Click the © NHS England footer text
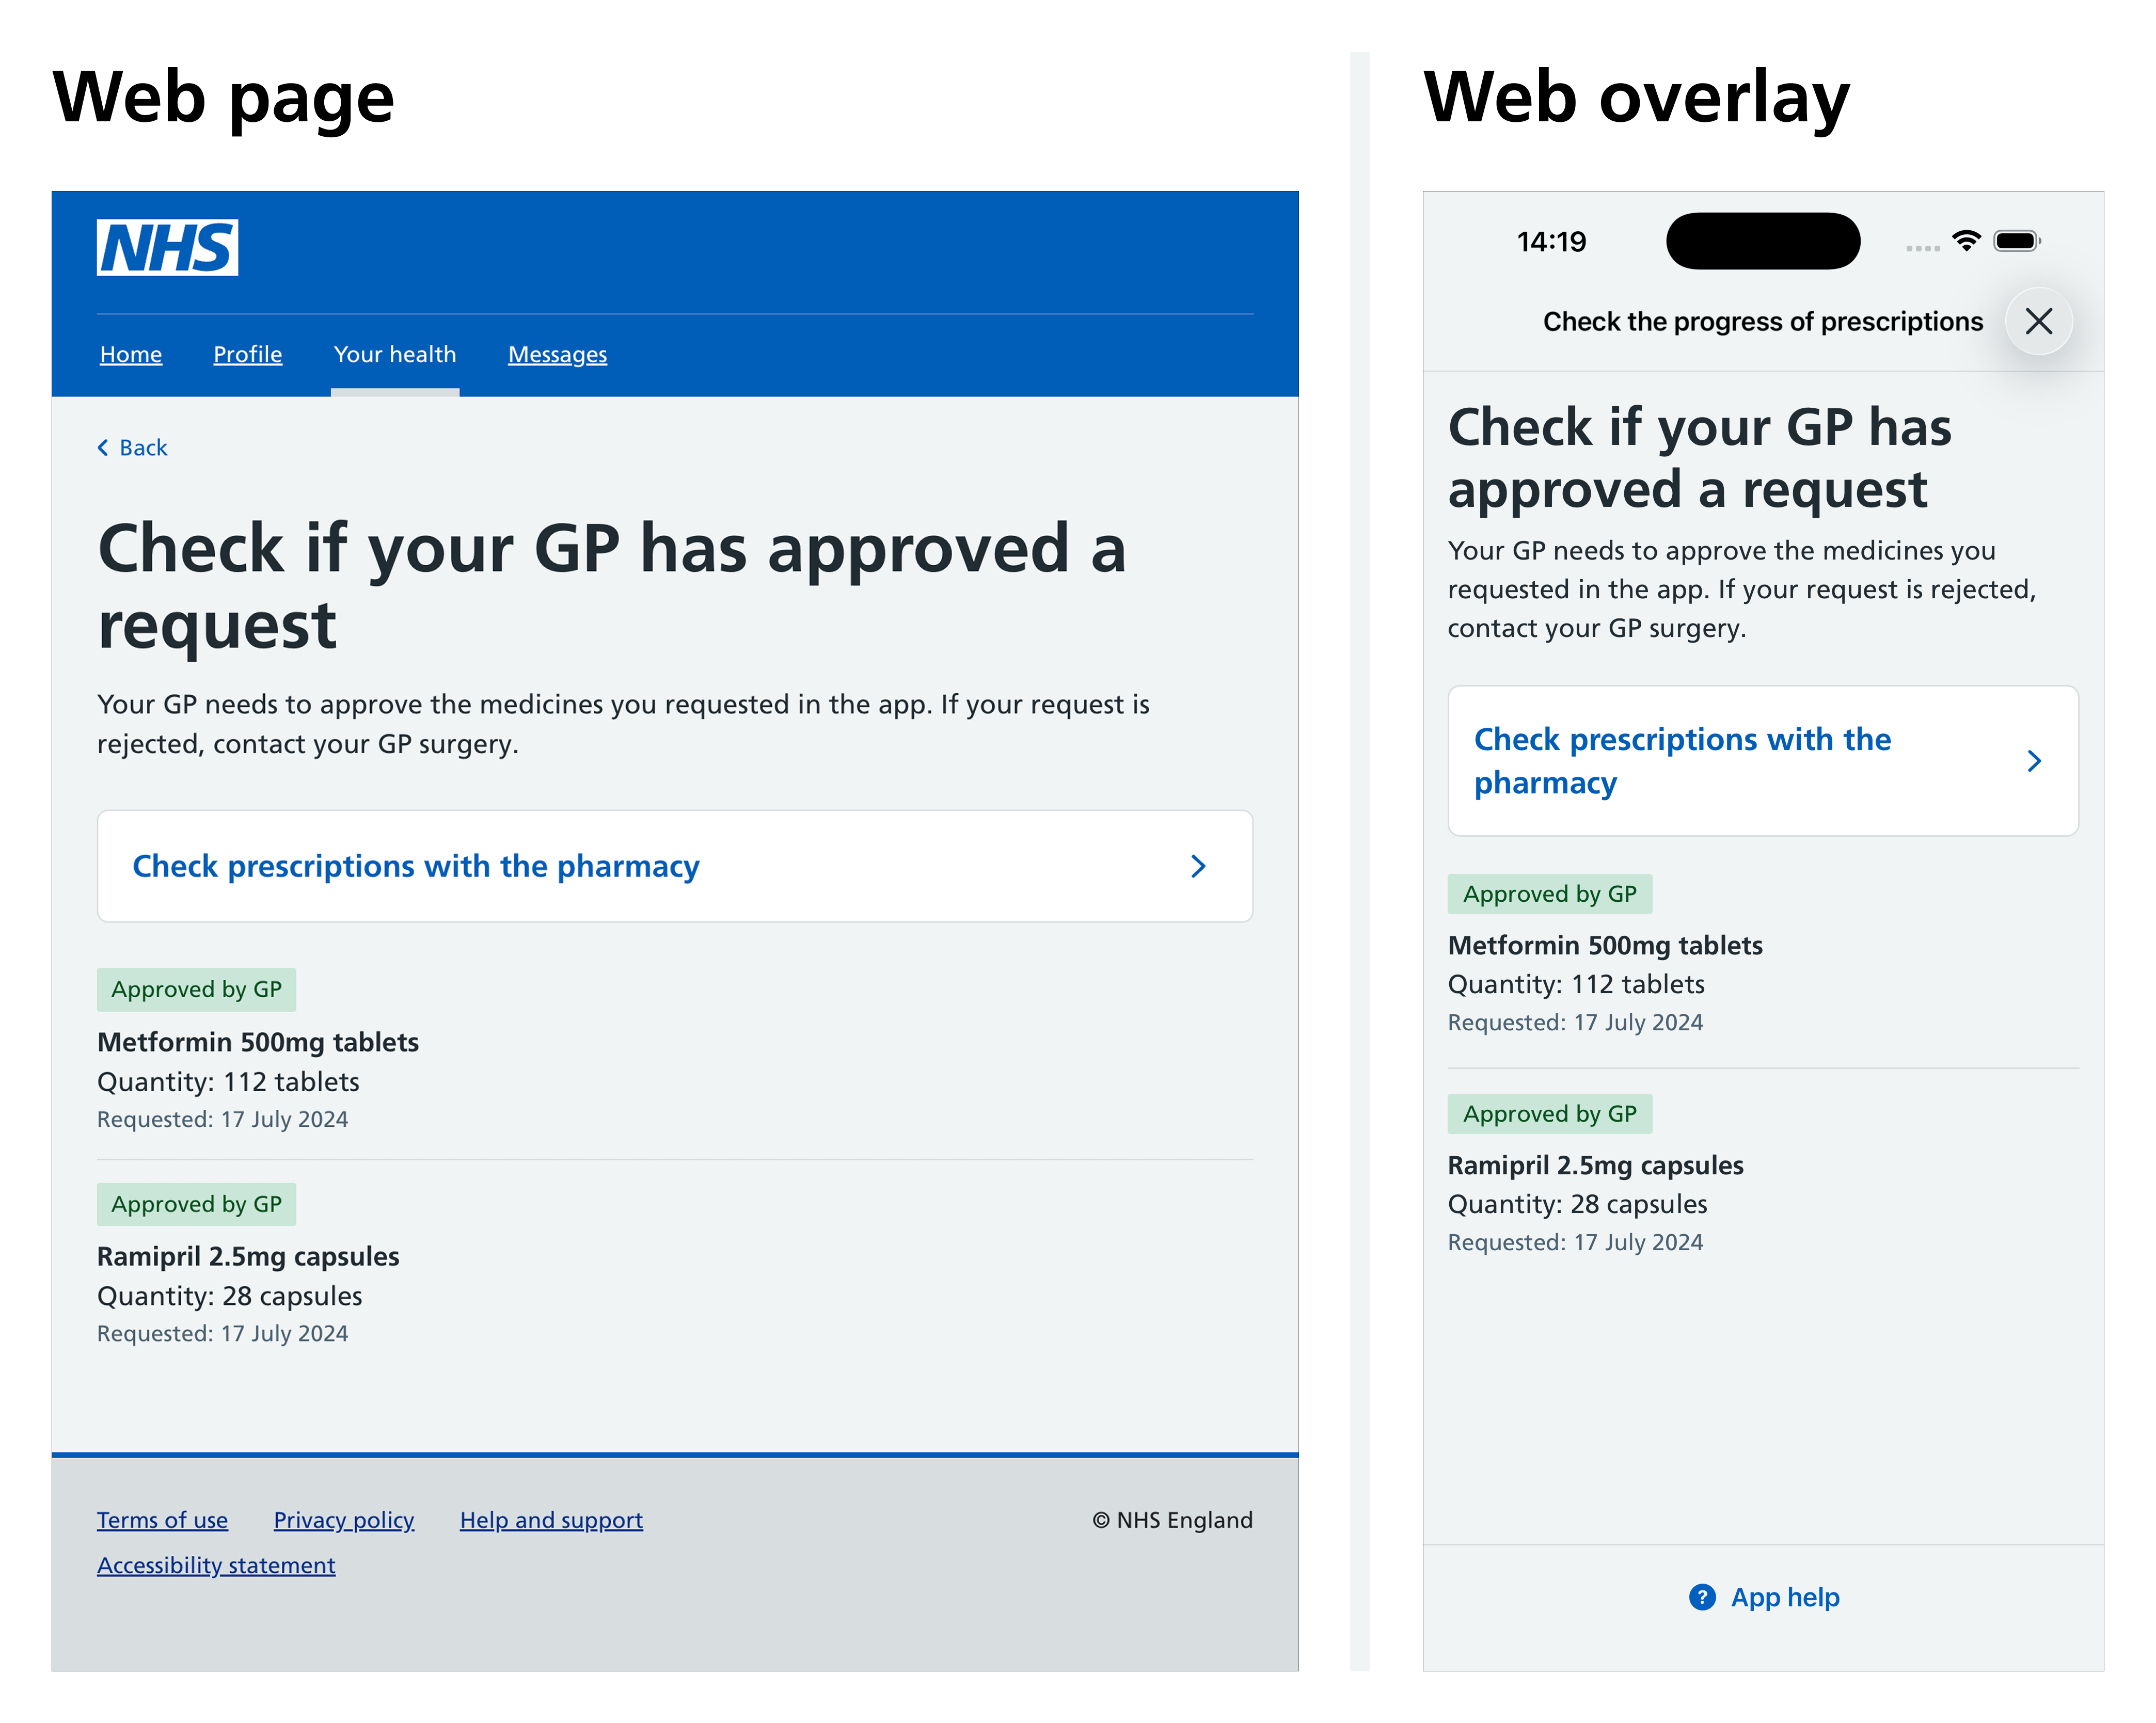Screen dimensions: 2156x1723 point(1172,1520)
